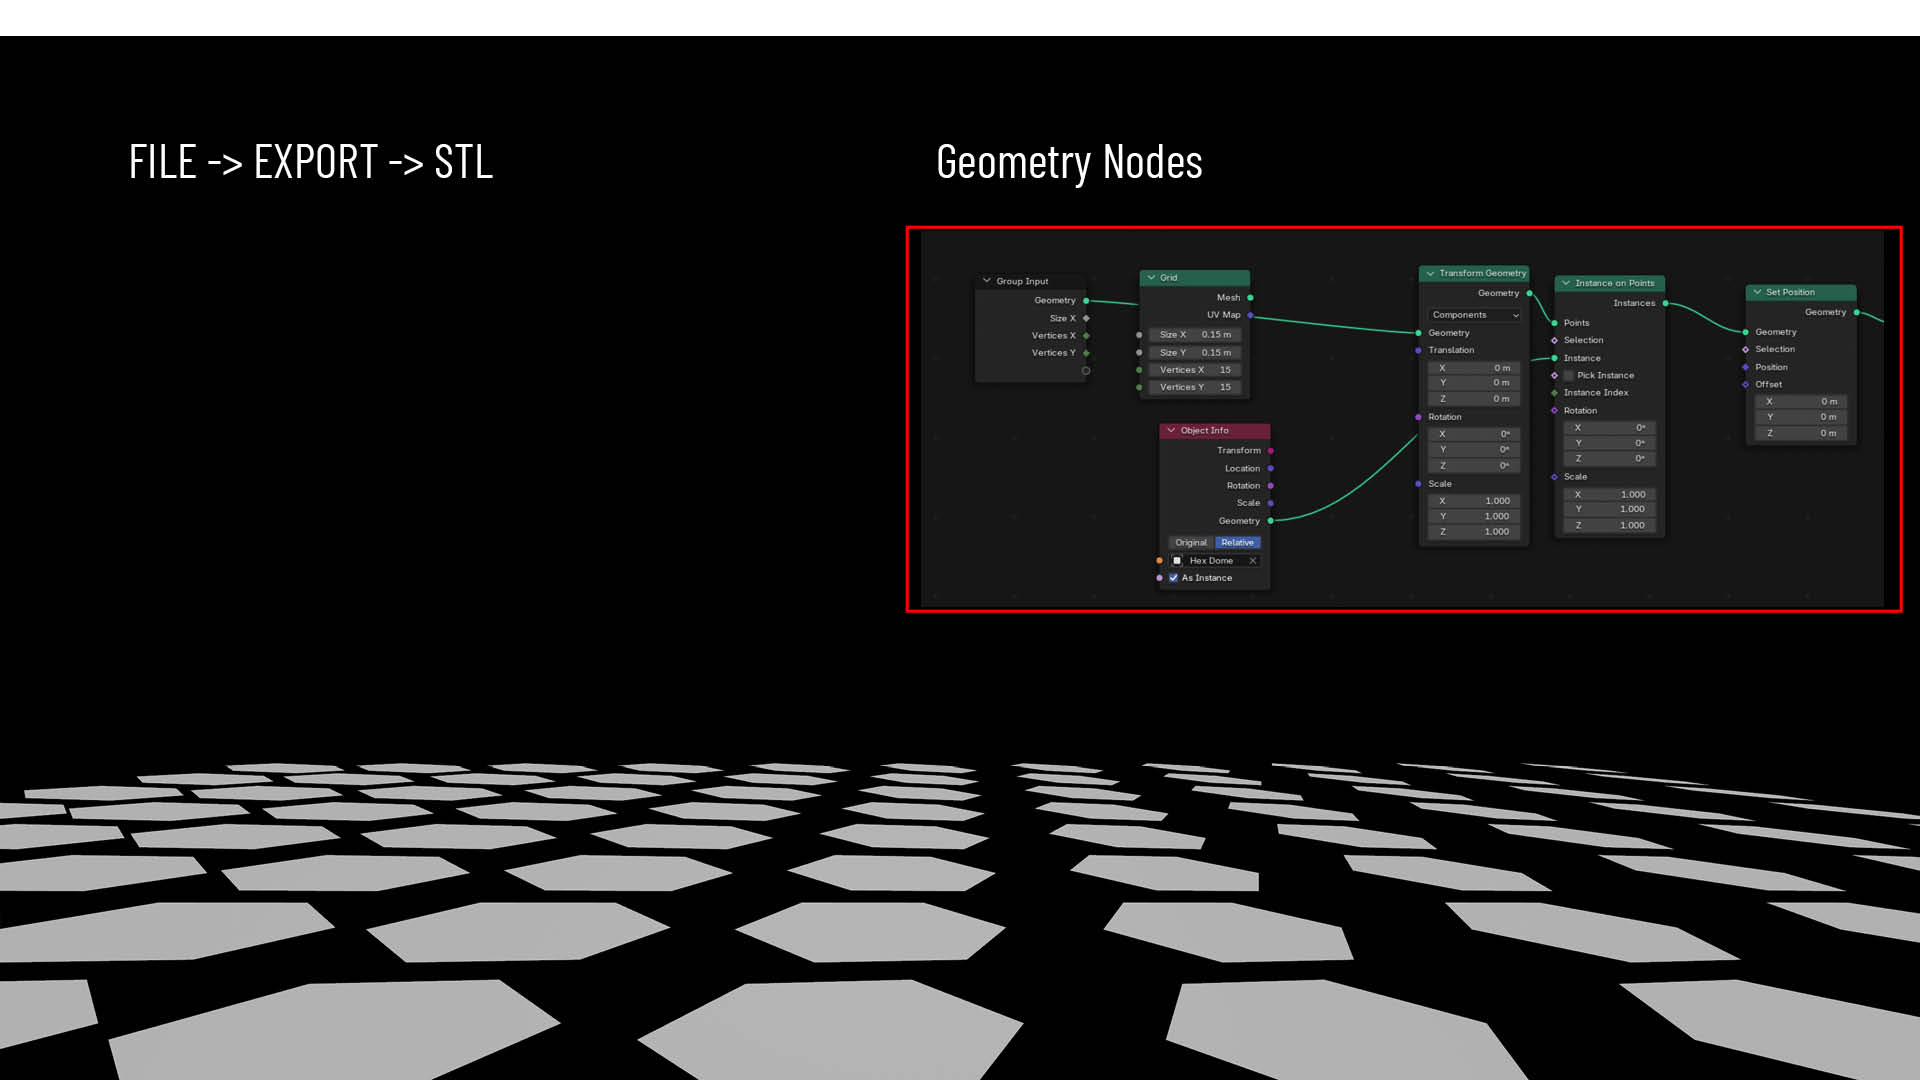Collapse the Grid node
This screenshot has width=1920, height=1080.
[x=1151, y=278]
